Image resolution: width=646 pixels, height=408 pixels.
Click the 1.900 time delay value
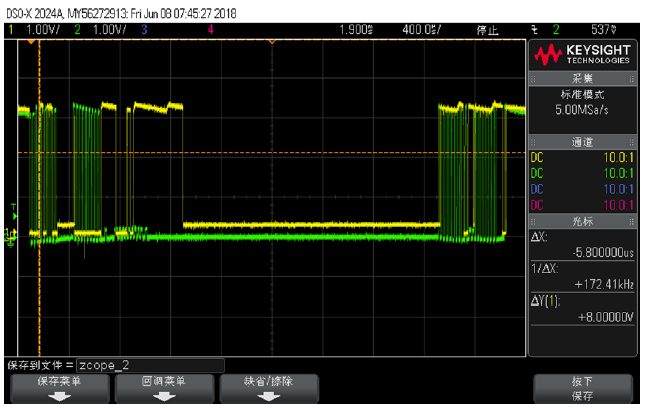point(356,30)
